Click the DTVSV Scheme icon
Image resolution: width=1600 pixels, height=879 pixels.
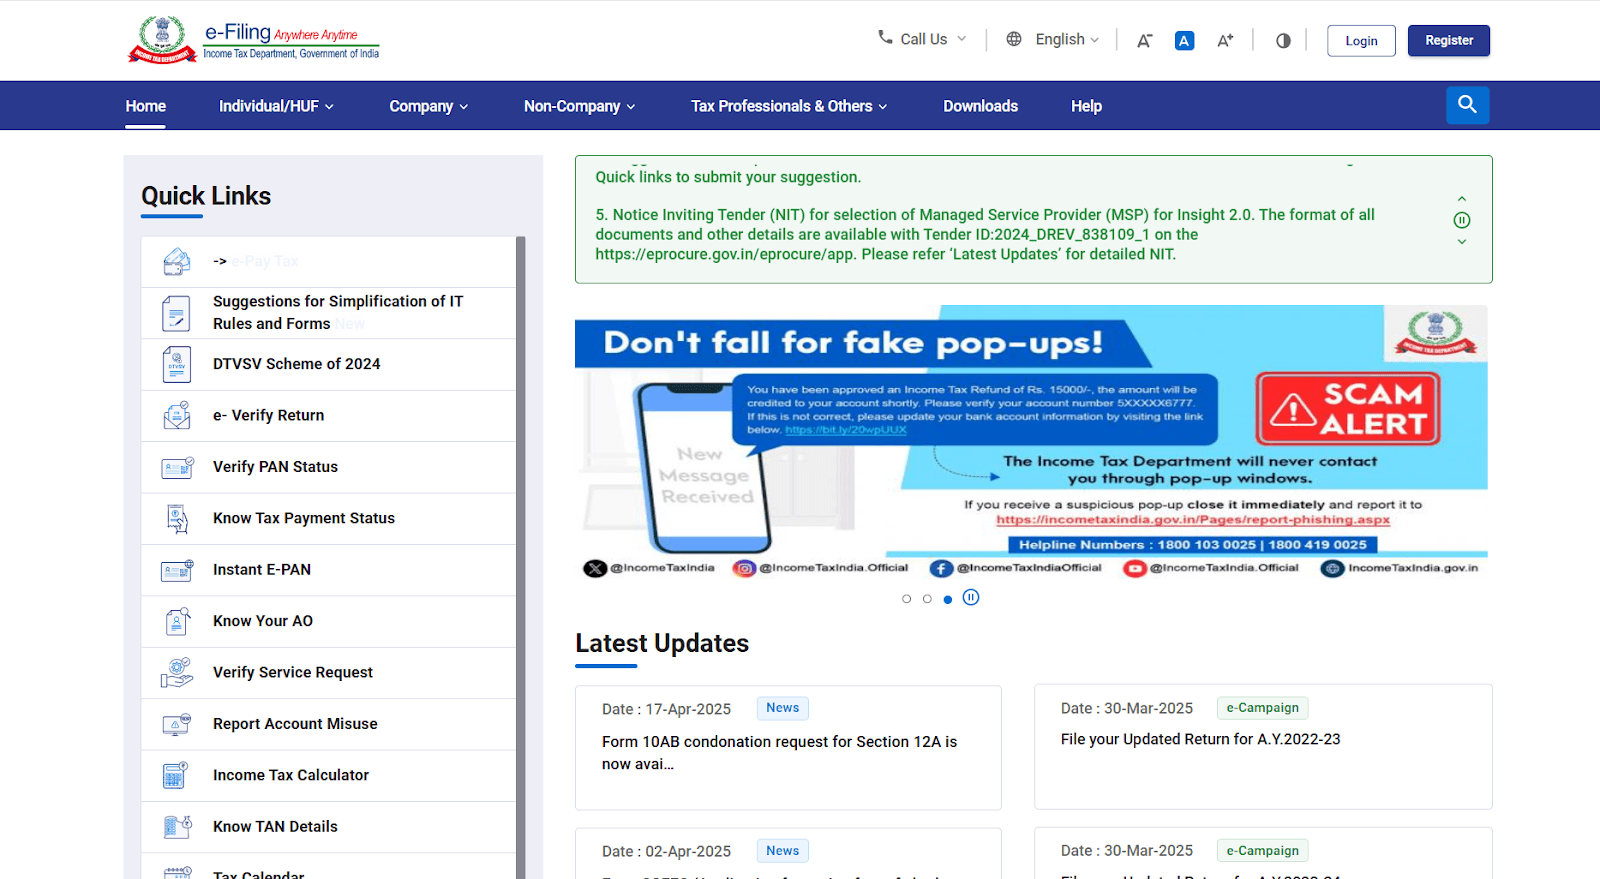(x=177, y=365)
